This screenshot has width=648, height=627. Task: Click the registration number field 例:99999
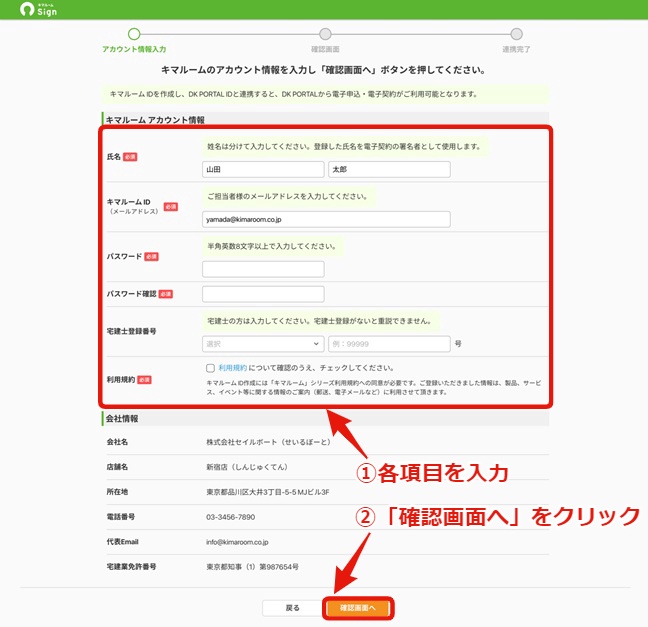pyautogui.click(x=389, y=344)
